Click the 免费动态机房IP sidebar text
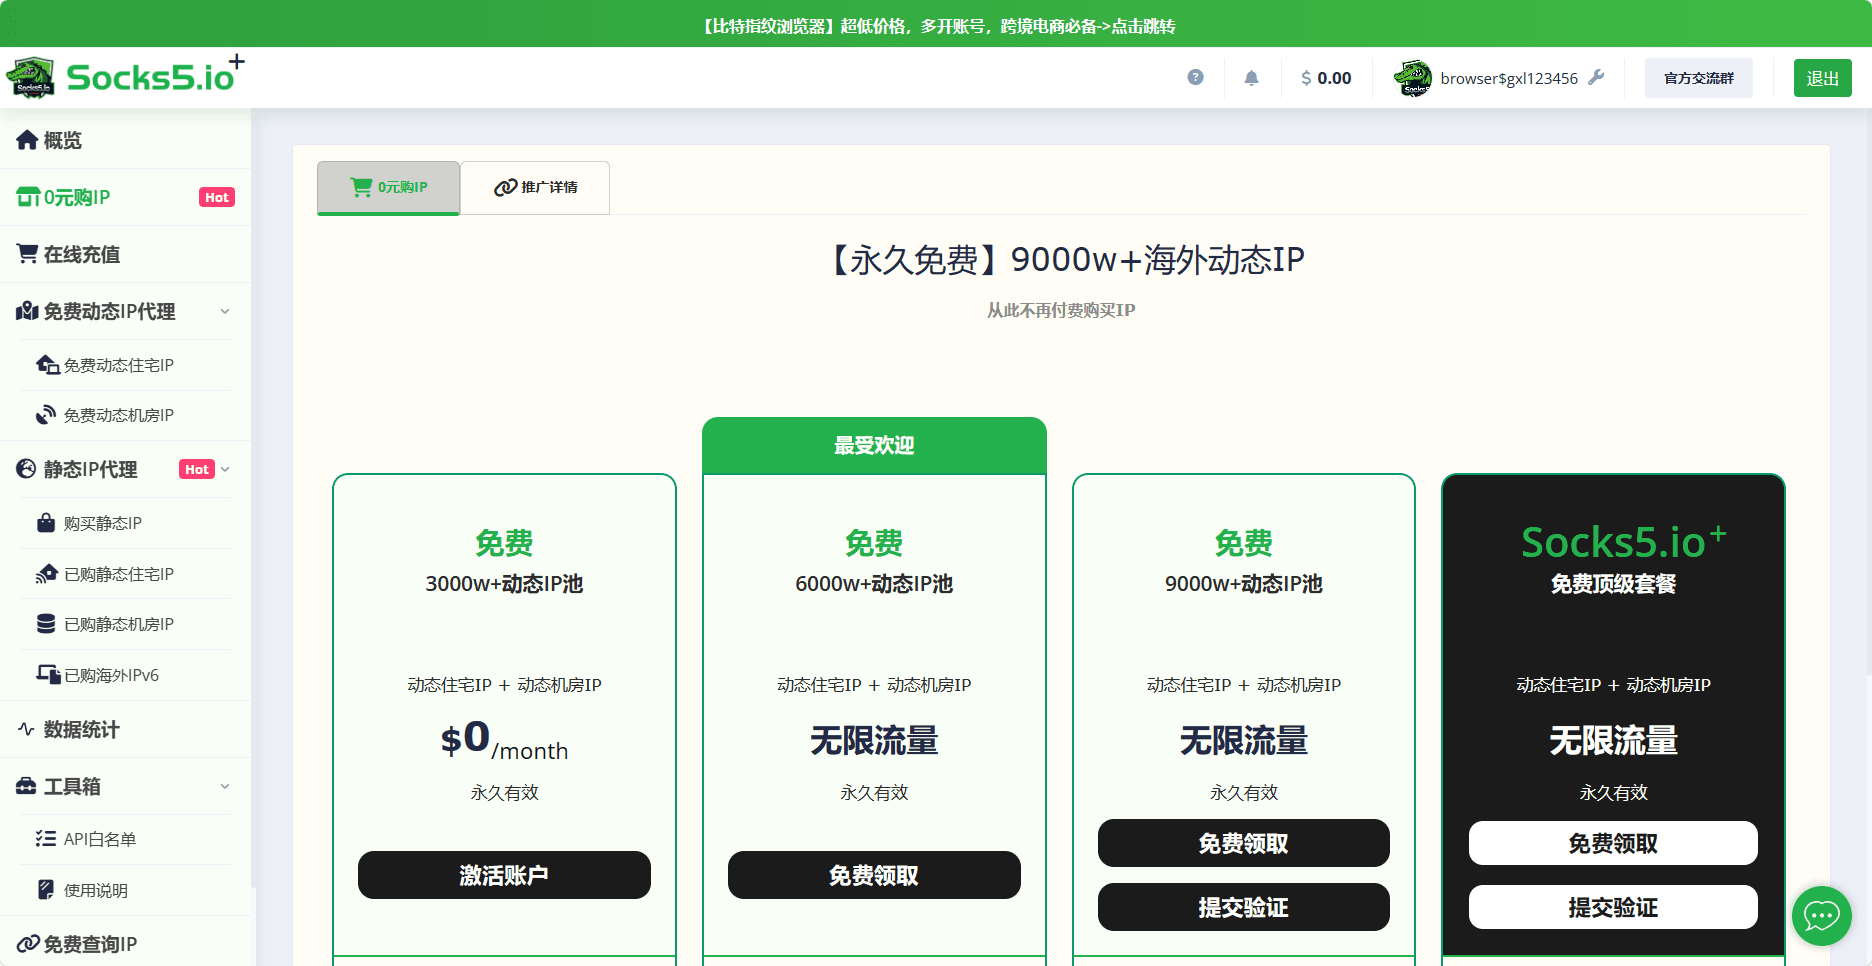The height and width of the screenshot is (966, 1872). coord(119,415)
